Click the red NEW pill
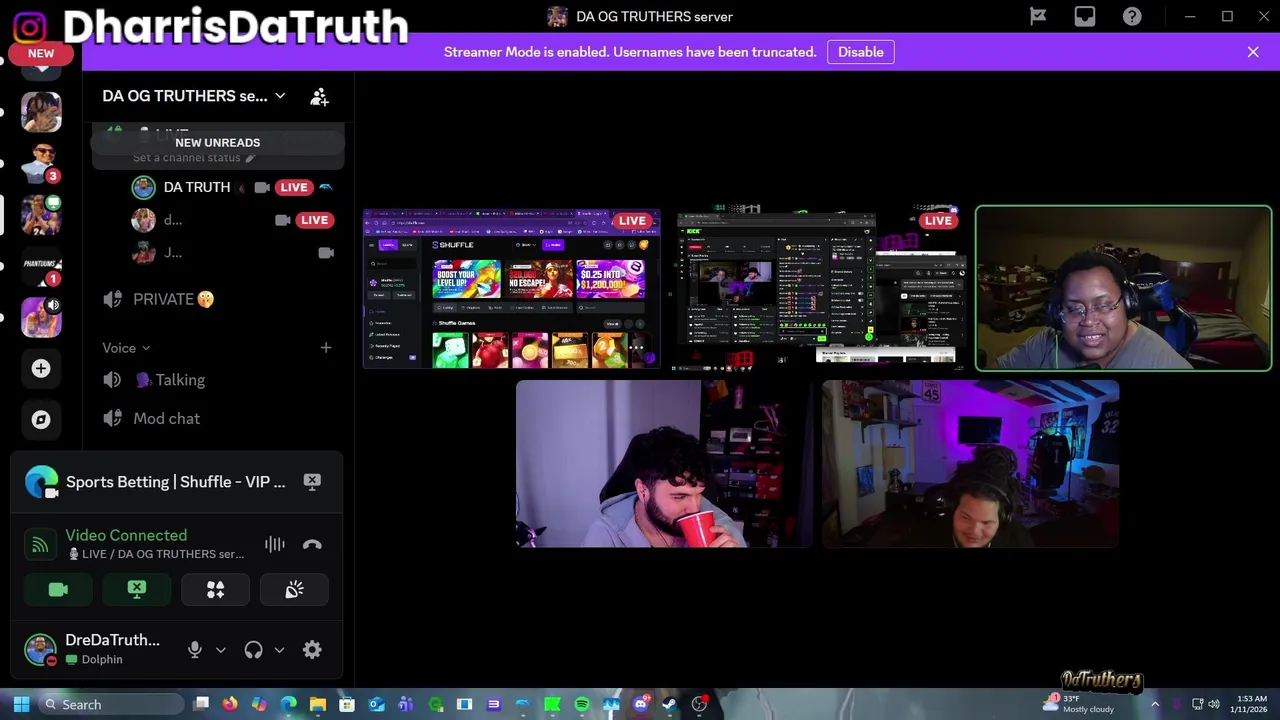 pyautogui.click(x=41, y=53)
